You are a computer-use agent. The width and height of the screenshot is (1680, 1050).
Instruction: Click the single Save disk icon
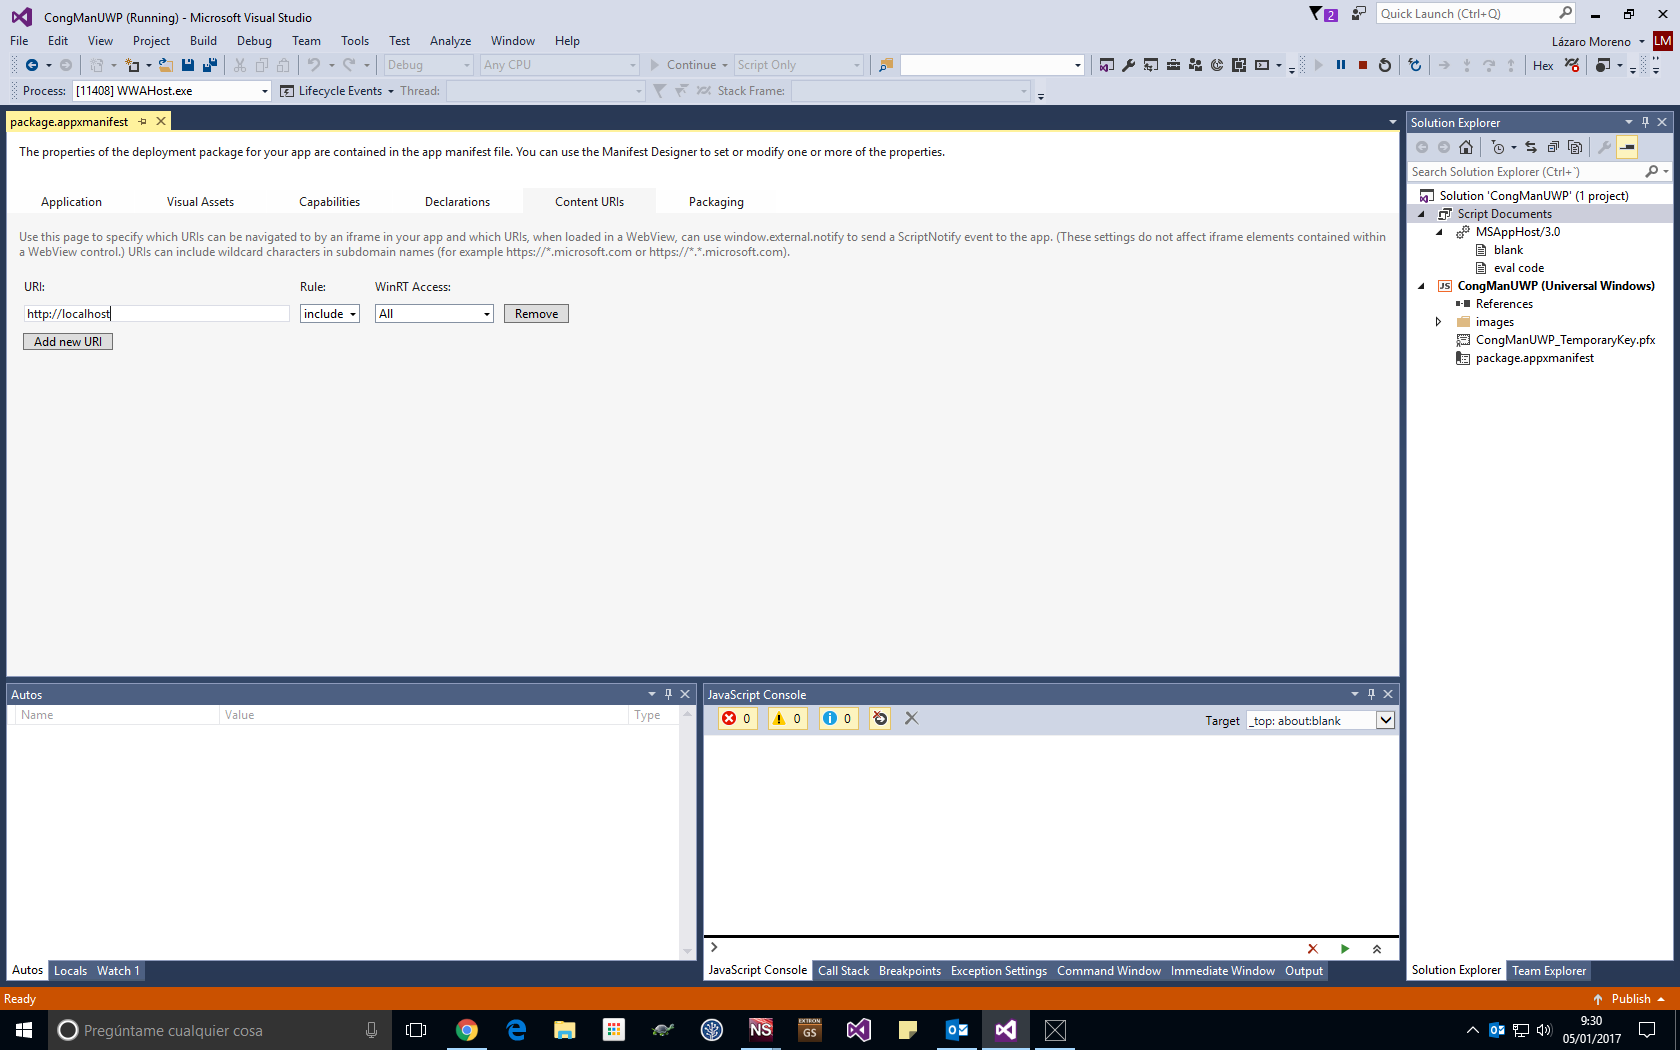click(188, 65)
